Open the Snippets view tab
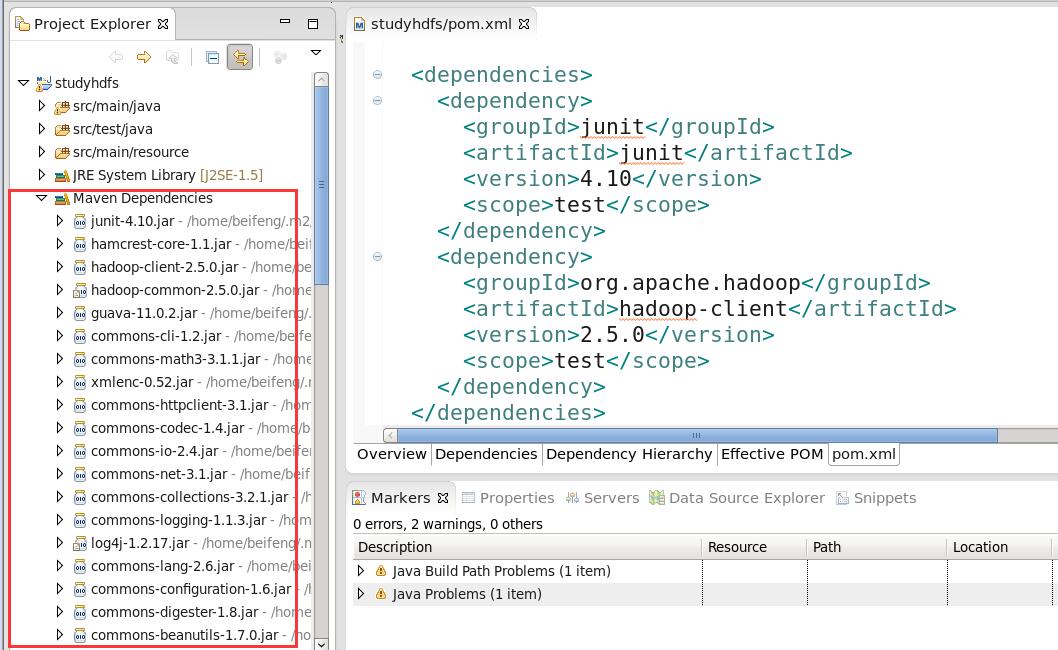Viewport: 1058px width, 650px height. pos(876,498)
